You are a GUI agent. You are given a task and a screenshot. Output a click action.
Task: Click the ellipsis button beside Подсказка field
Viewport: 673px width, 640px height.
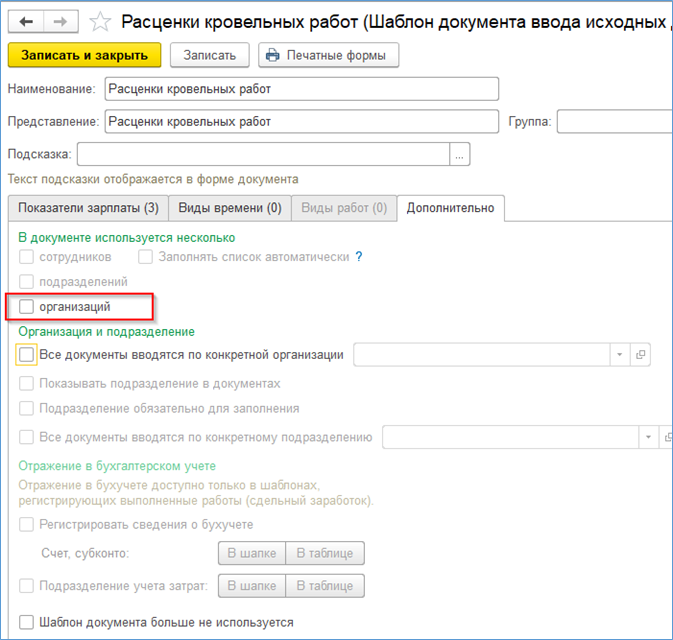pyautogui.click(x=460, y=155)
